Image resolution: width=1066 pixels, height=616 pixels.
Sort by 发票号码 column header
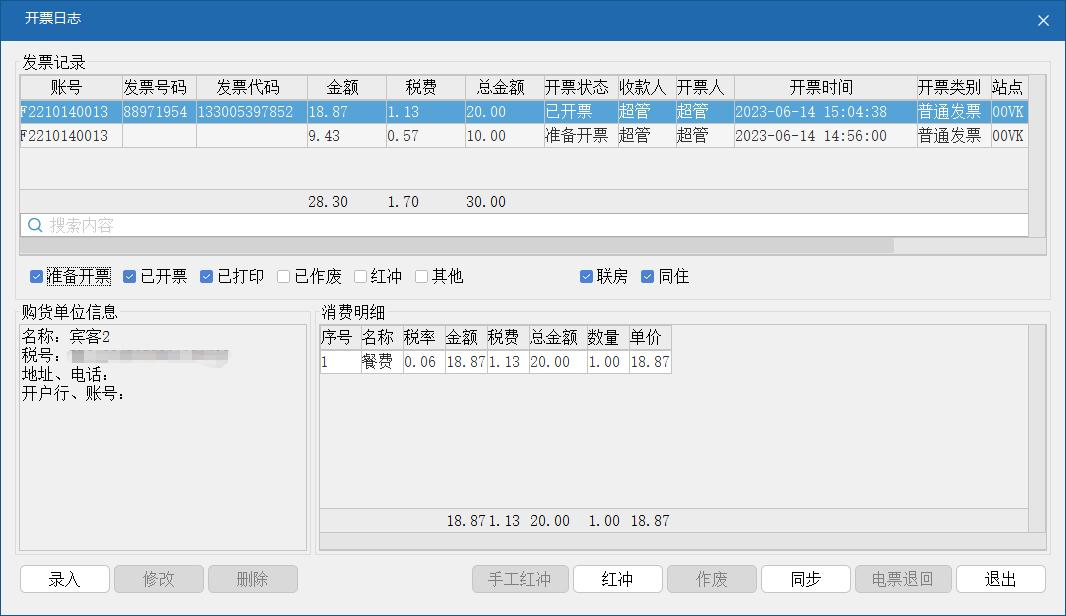coord(159,88)
